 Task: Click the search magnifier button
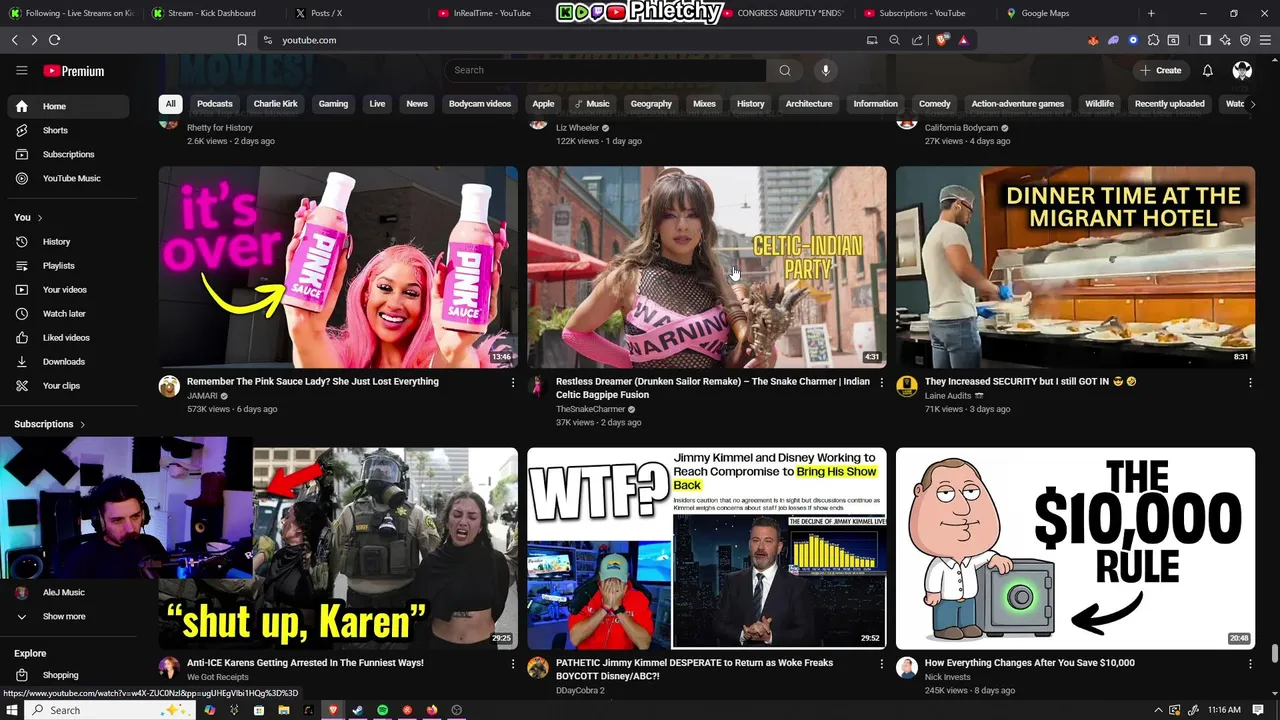pos(785,70)
